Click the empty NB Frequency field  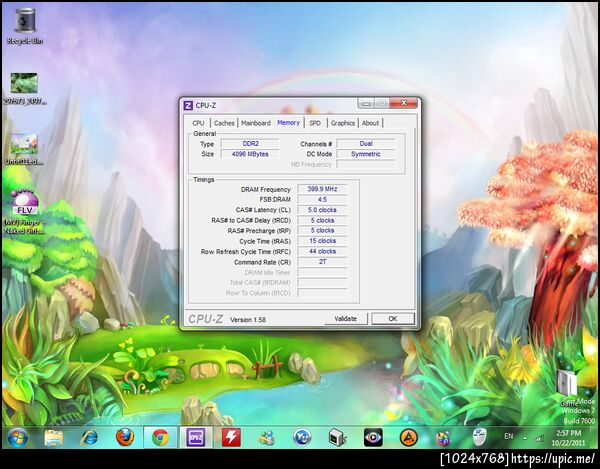366,164
